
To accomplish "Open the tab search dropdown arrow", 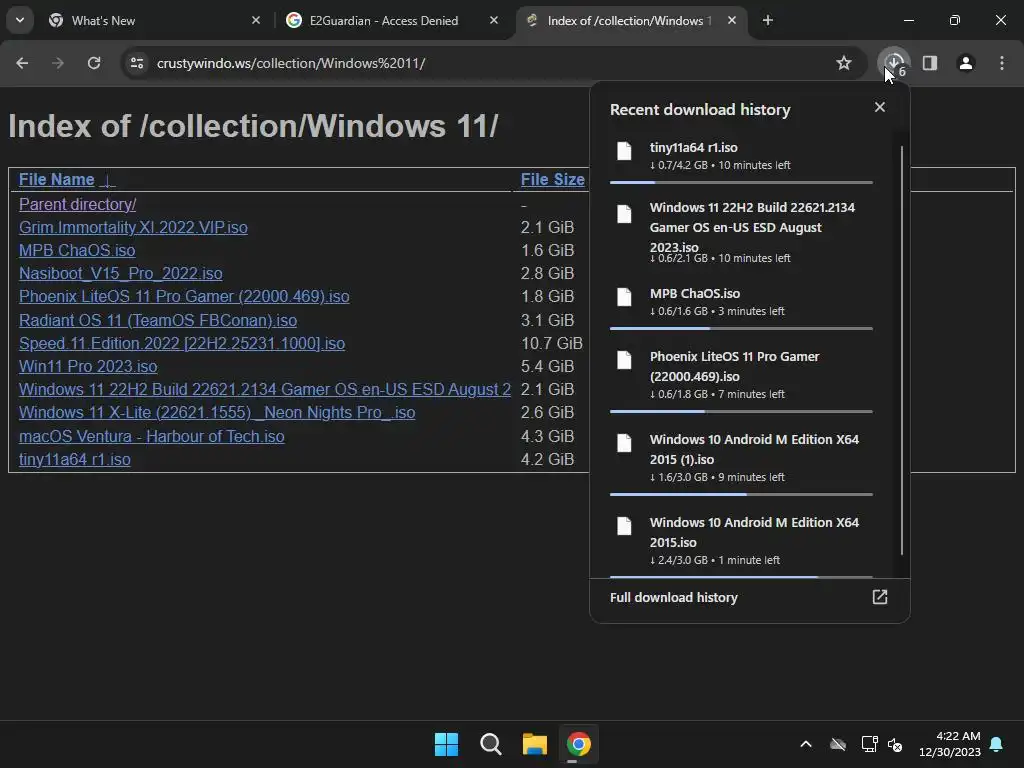I will pos(20,20).
